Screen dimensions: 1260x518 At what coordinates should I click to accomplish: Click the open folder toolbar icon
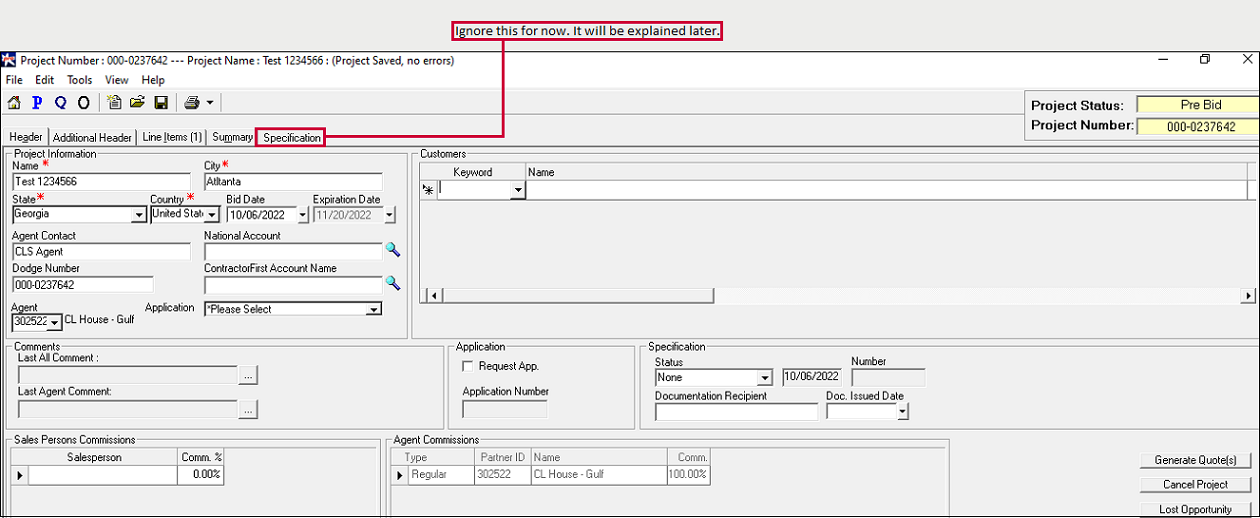[x=138, y=102]
